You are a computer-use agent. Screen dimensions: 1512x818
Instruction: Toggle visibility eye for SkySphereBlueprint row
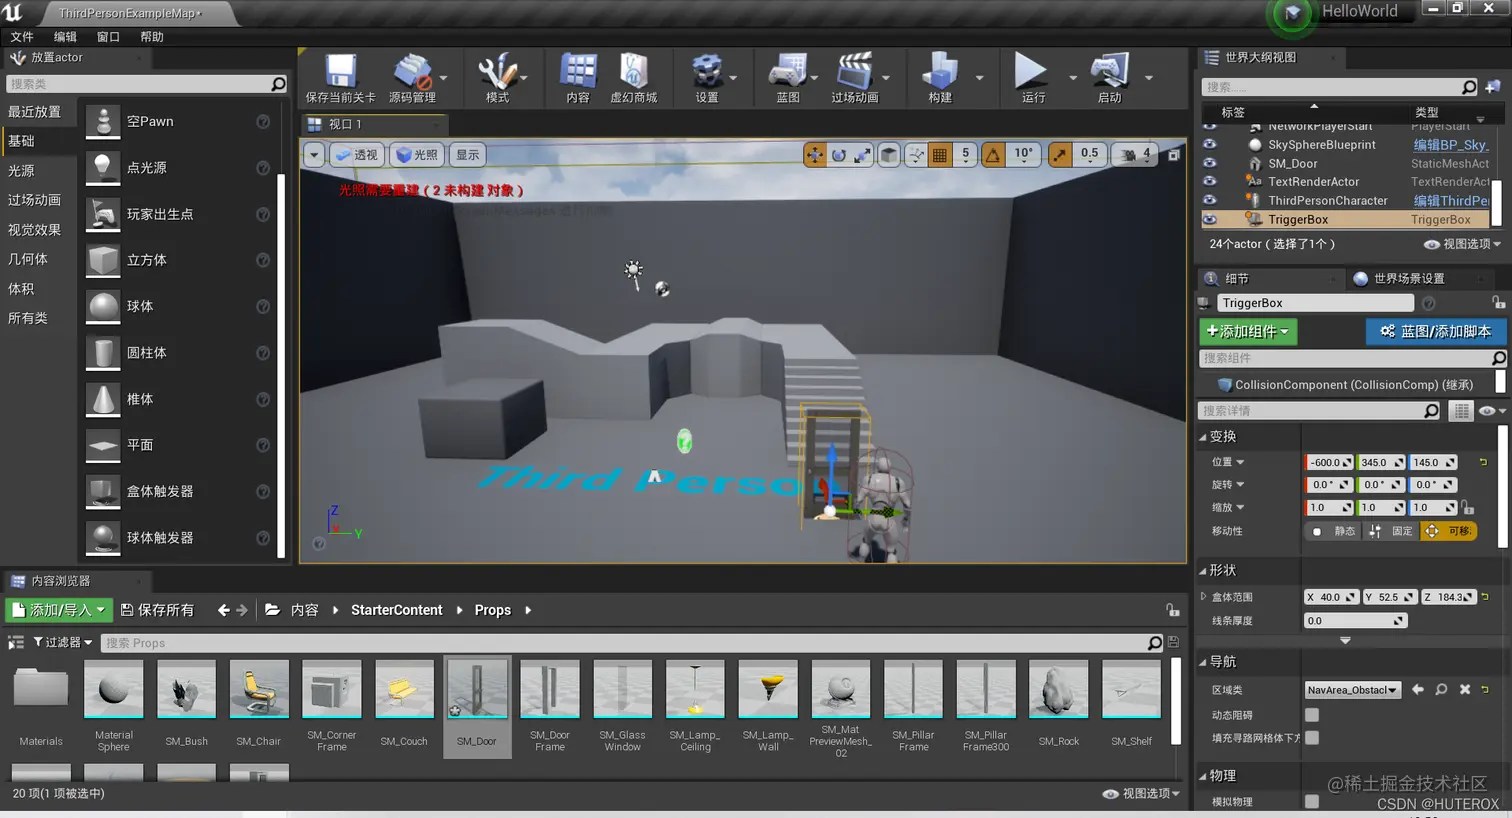pyautogui.click(x=1210, y=144)
